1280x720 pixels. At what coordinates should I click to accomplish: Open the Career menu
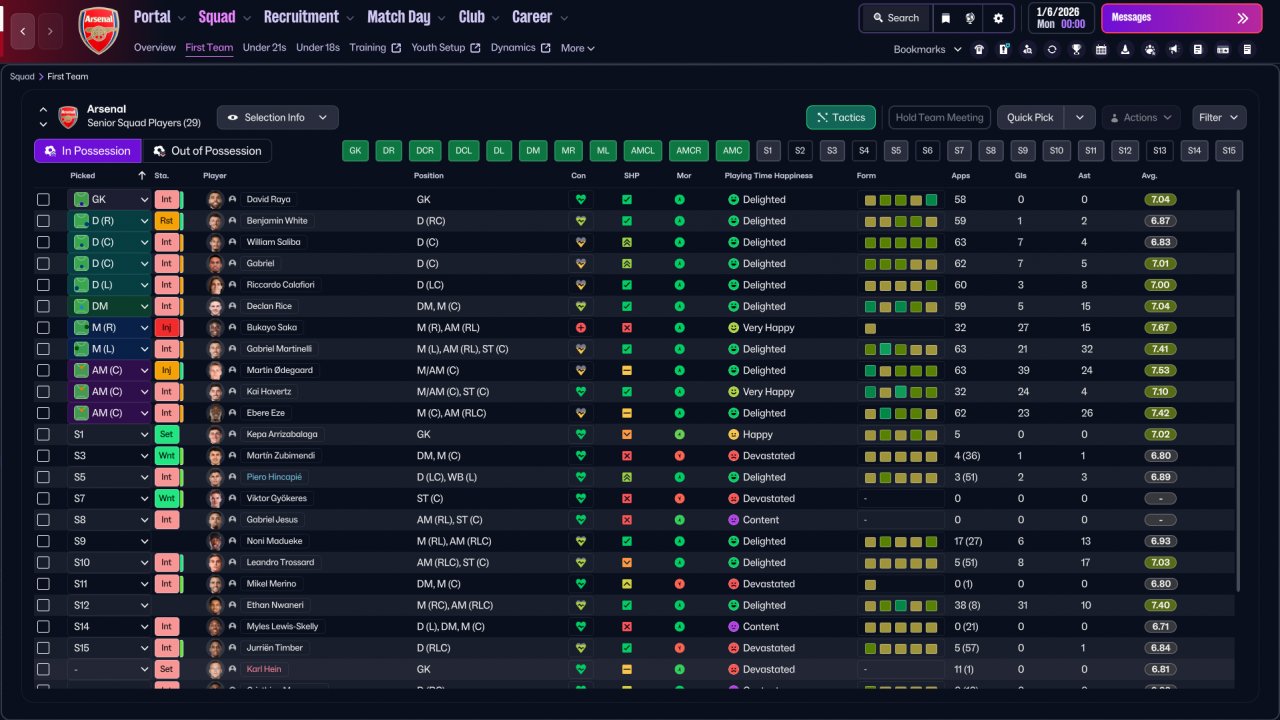click(540, 17)
